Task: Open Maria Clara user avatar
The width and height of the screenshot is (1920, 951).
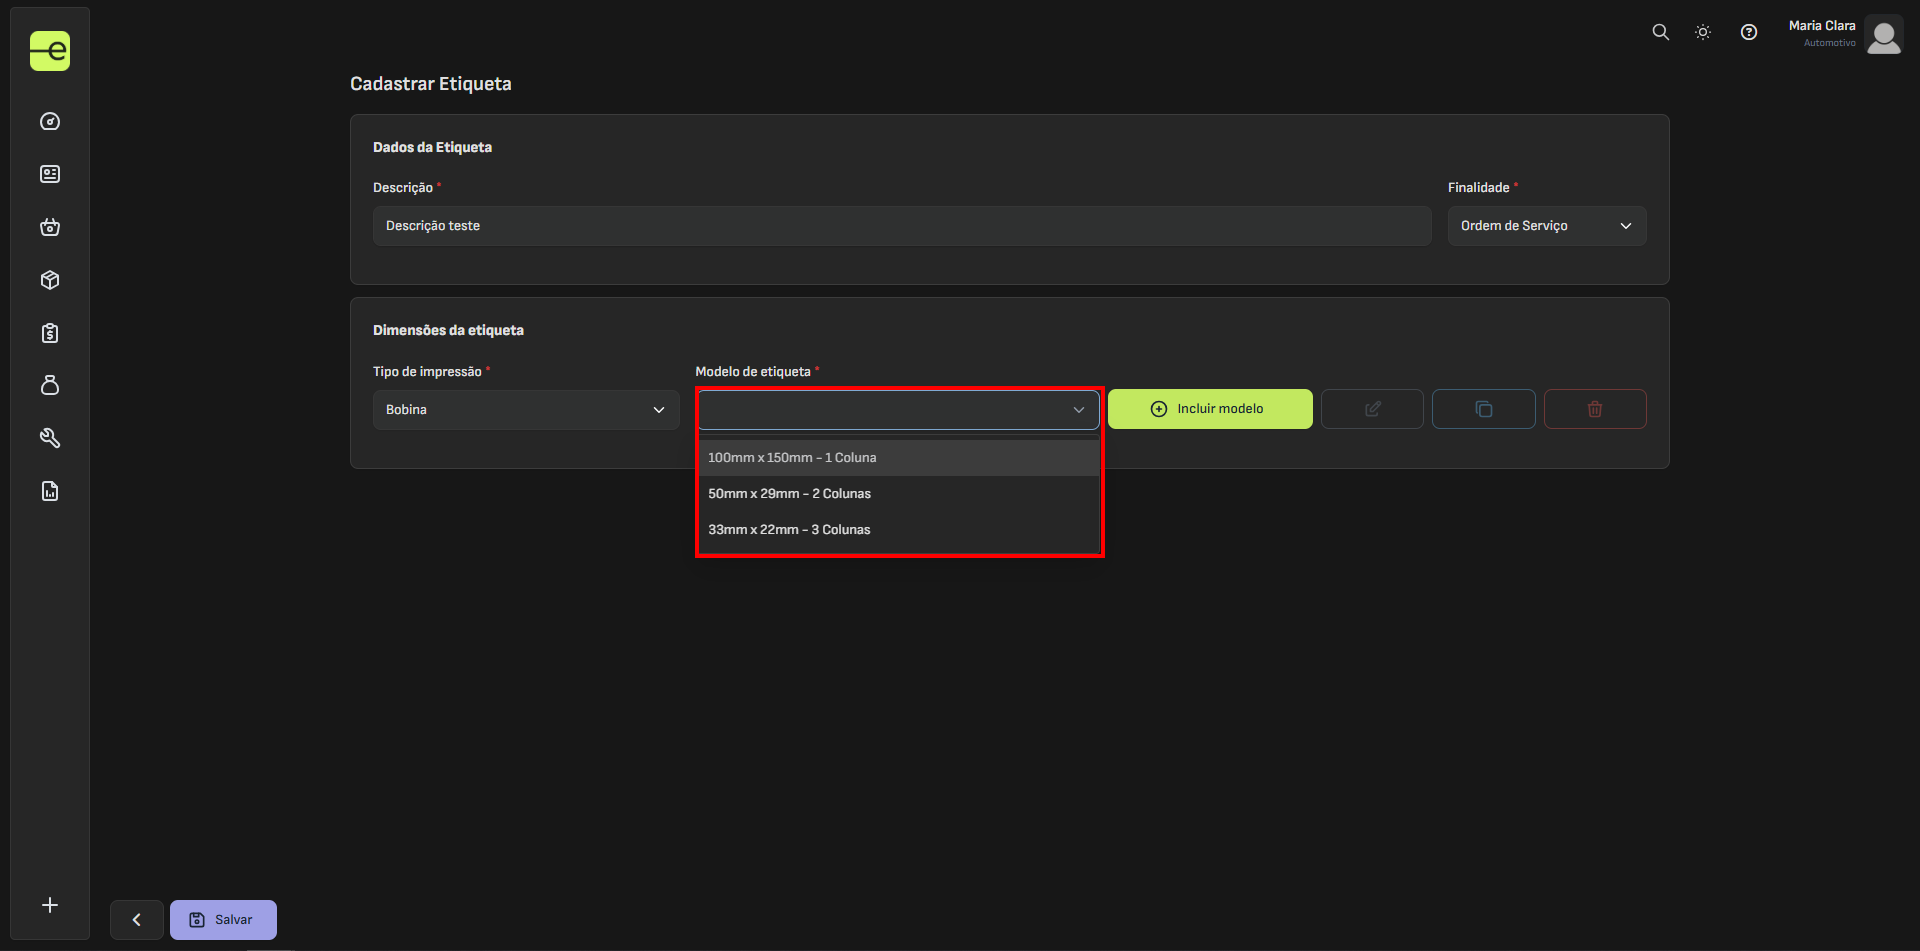Action: tap(1884, 36)
